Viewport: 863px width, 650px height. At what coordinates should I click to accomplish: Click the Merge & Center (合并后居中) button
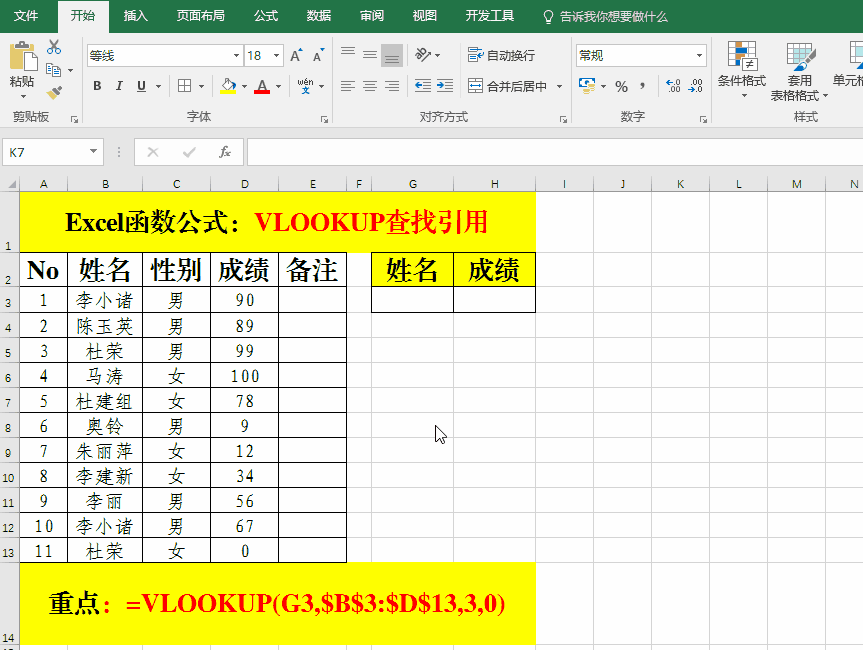point(507,86)
